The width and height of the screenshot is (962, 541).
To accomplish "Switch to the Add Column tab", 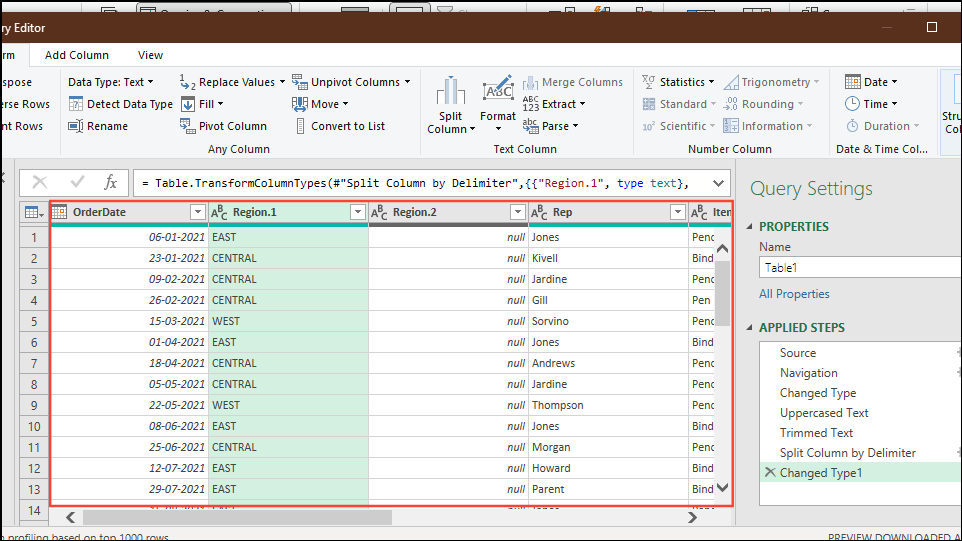I will point(77,55).
